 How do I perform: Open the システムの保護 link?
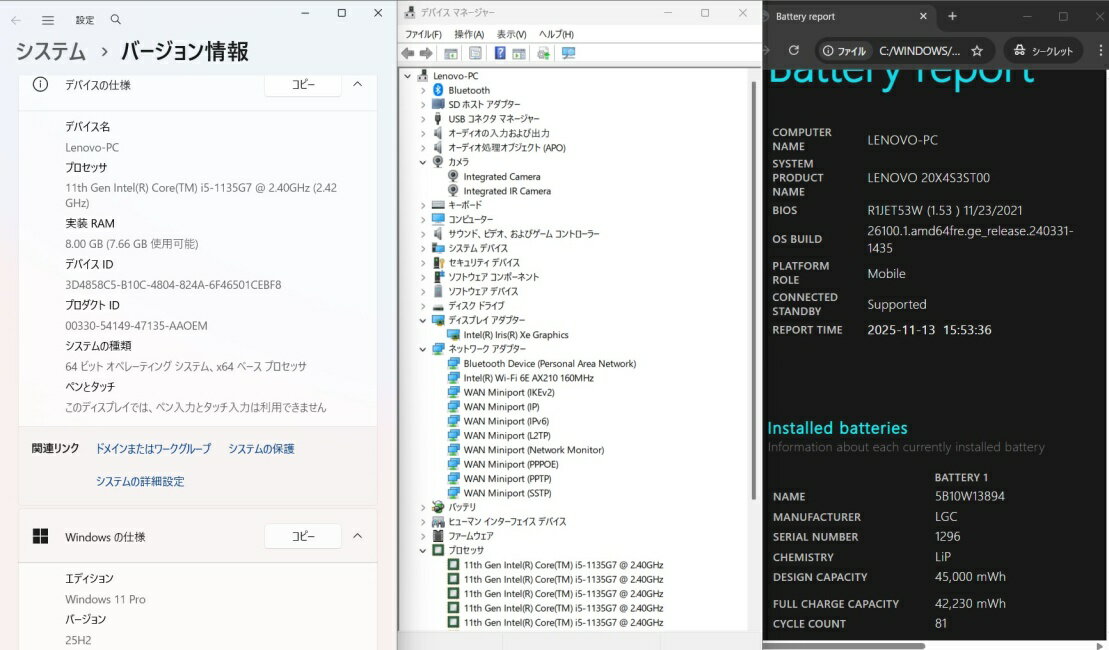(x=261, y=449)
